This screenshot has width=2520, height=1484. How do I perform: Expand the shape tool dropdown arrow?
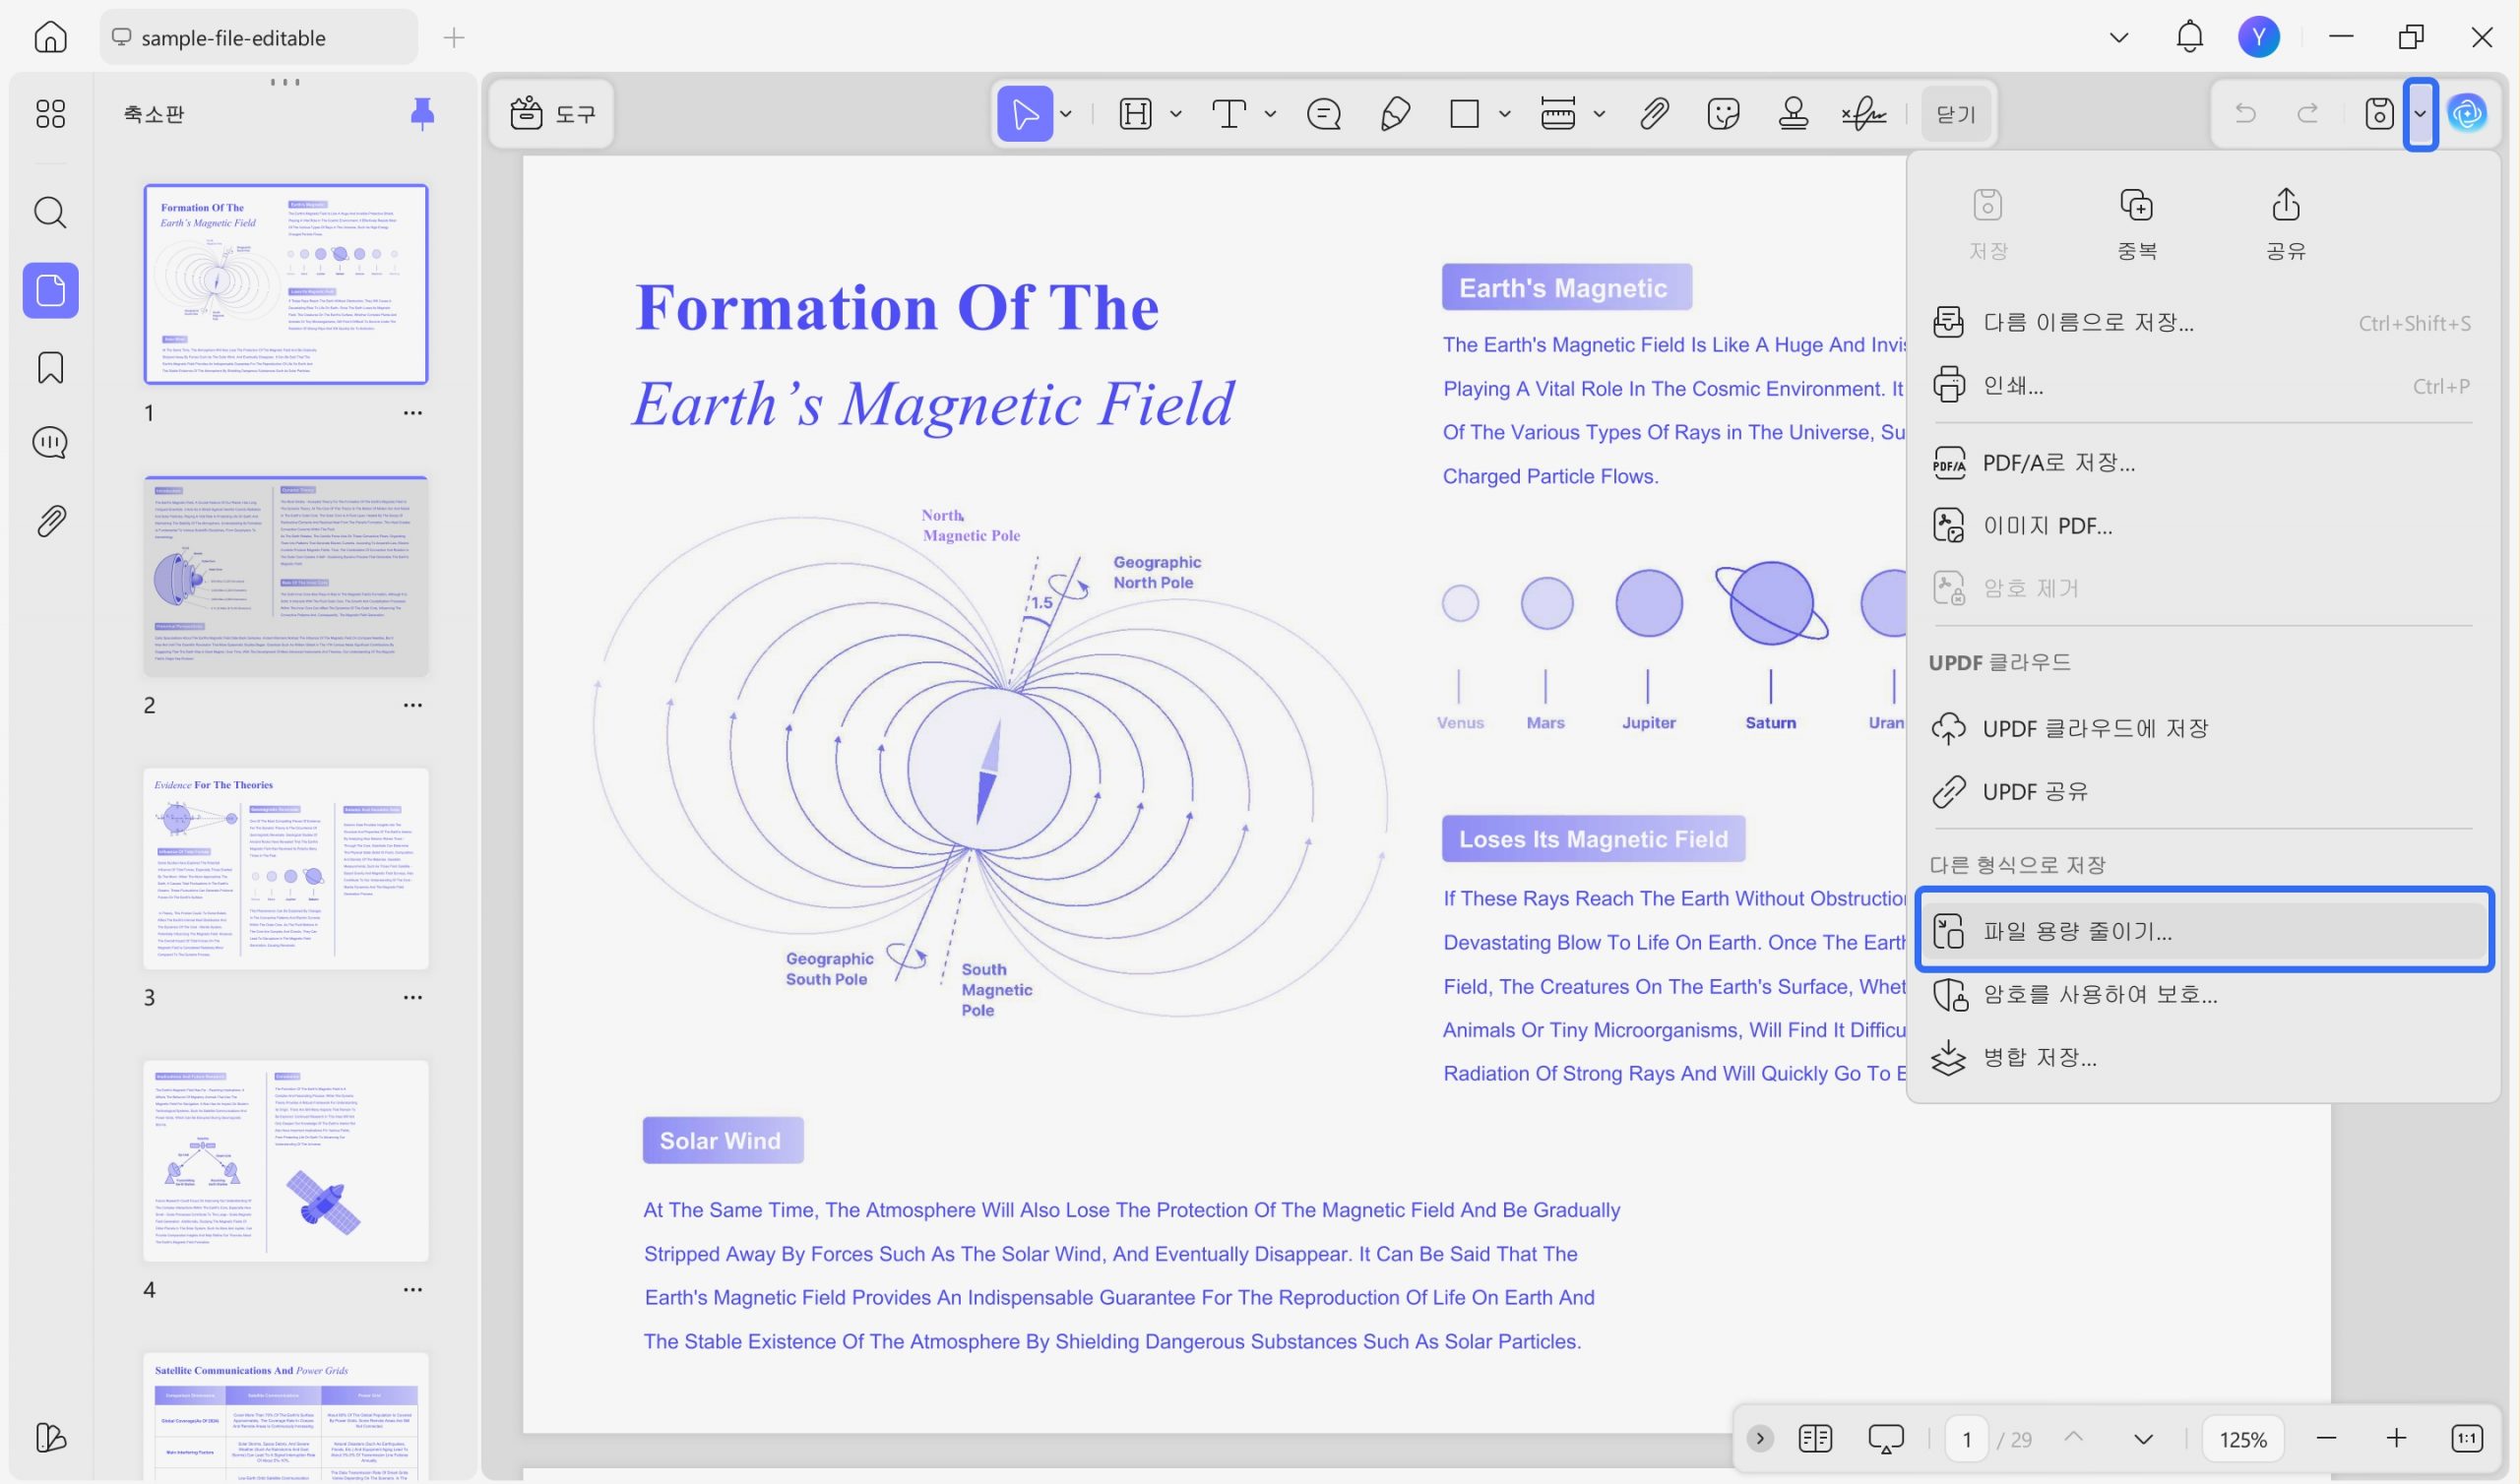click(x=1504, y=113)
